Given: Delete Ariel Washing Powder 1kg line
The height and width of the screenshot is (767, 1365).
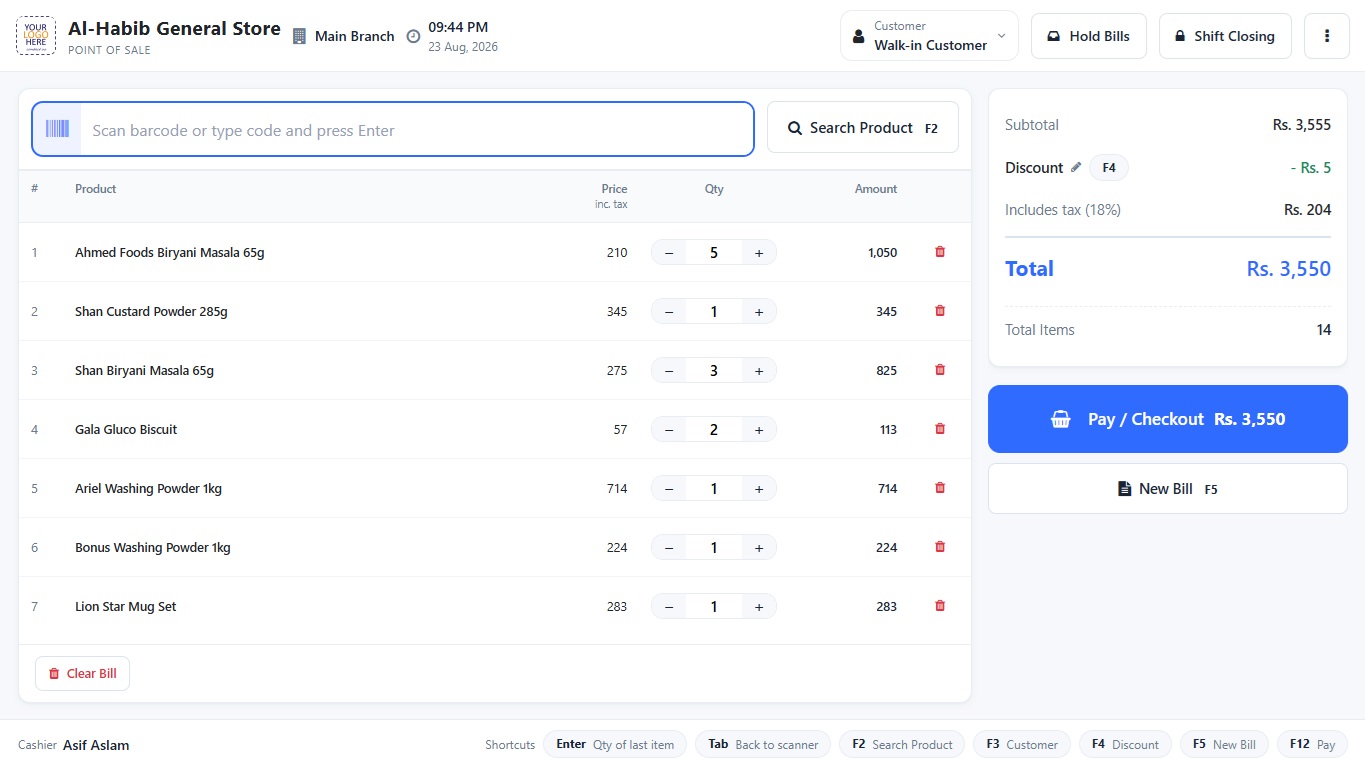Looking at the screenshot, I should click(939, 488).
